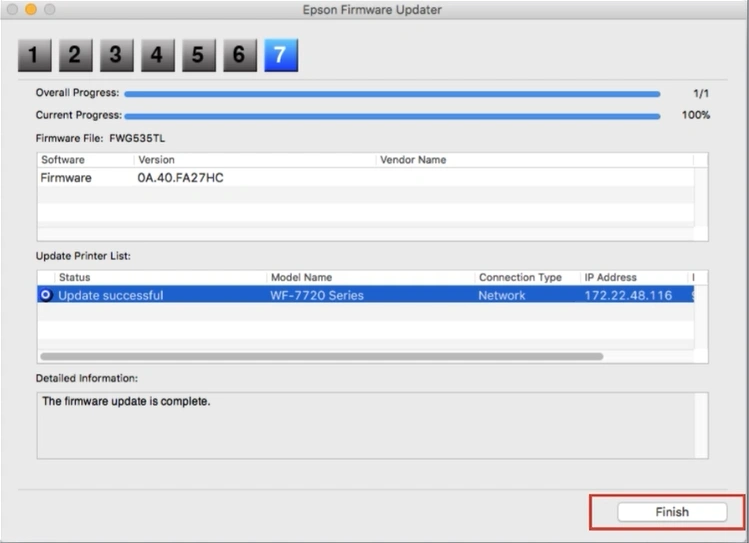Select step 2 number icon

(x=75, y=55)
